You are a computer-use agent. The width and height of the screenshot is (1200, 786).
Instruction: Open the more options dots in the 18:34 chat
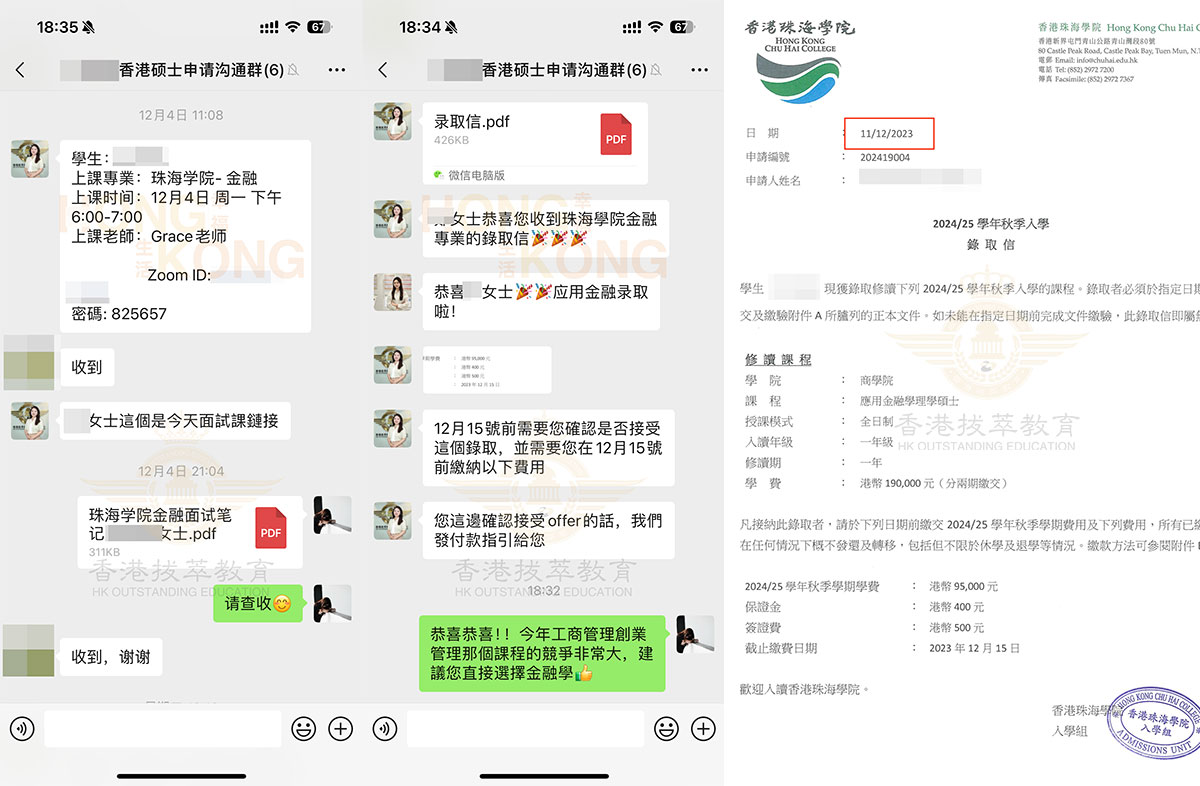698,70
